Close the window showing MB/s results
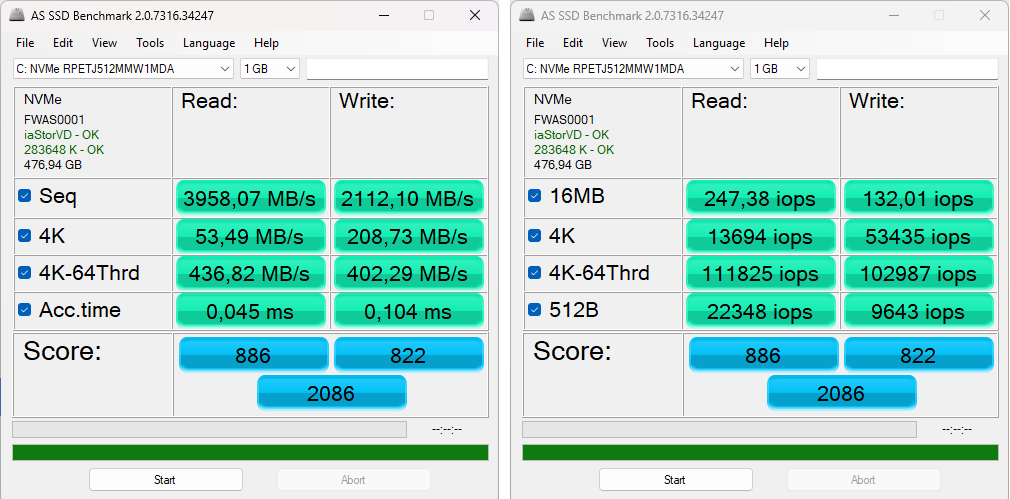The image size is (1010, 499). click(474, 16)
